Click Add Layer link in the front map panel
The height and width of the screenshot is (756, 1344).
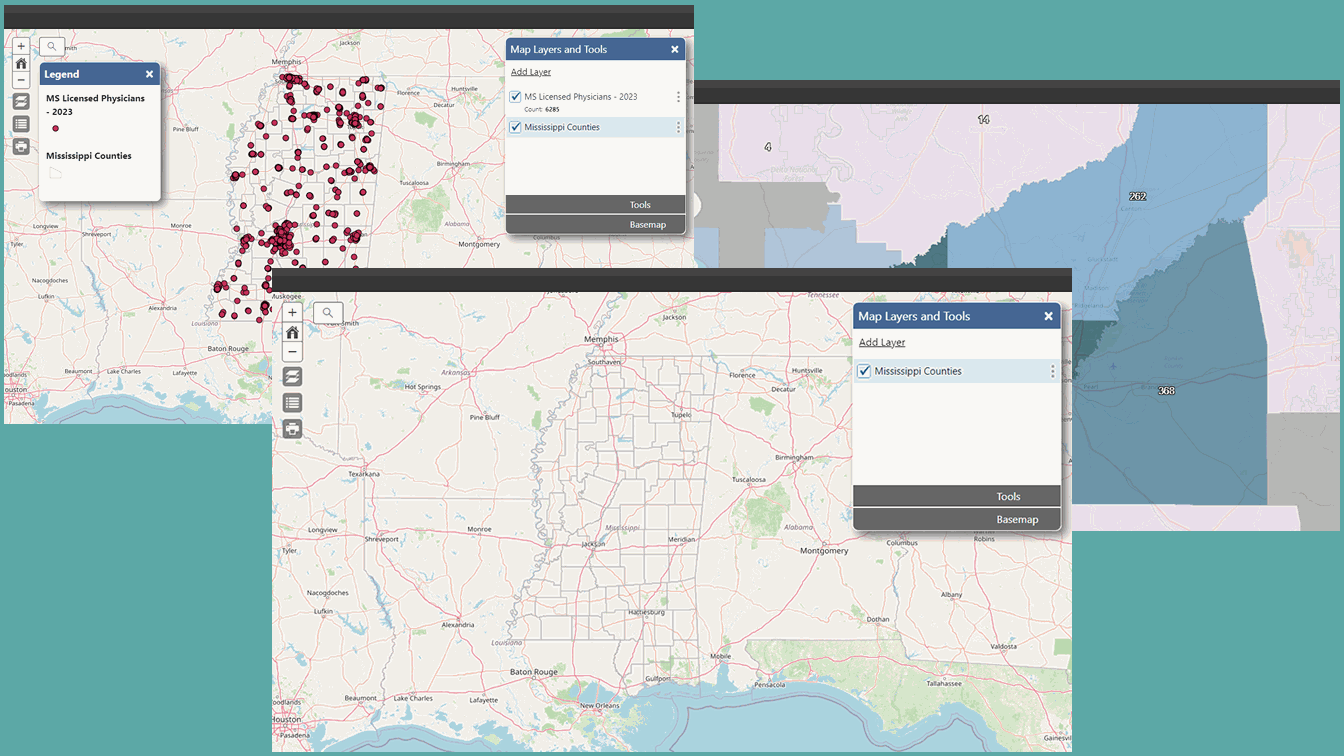click(882, 342)
